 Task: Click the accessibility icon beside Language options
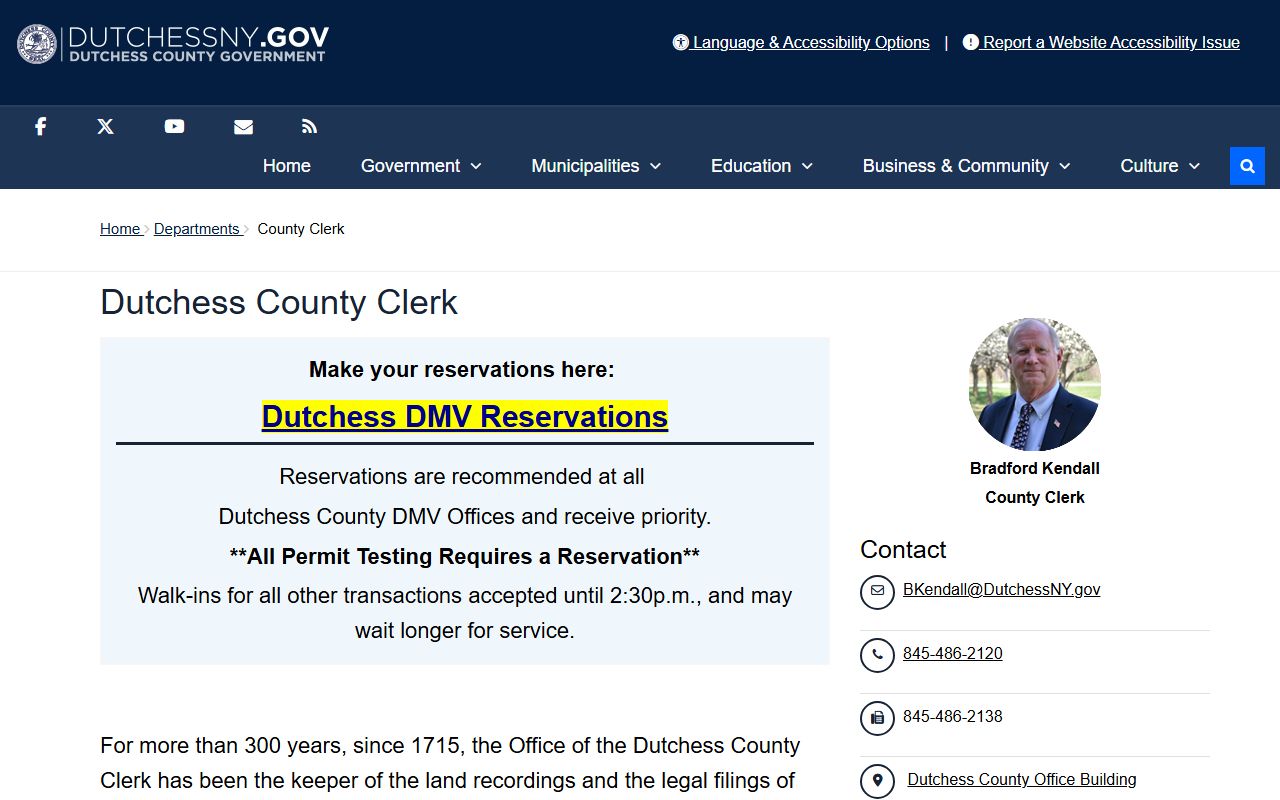[681, 42]
